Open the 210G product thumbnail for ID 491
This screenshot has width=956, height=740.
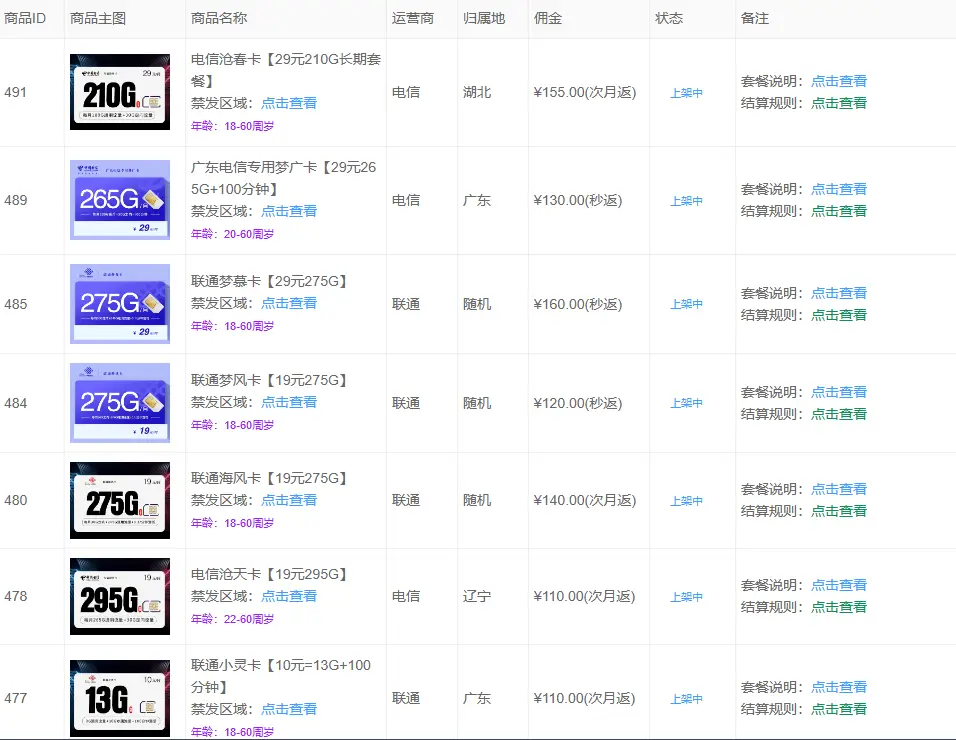click(120, 92)
